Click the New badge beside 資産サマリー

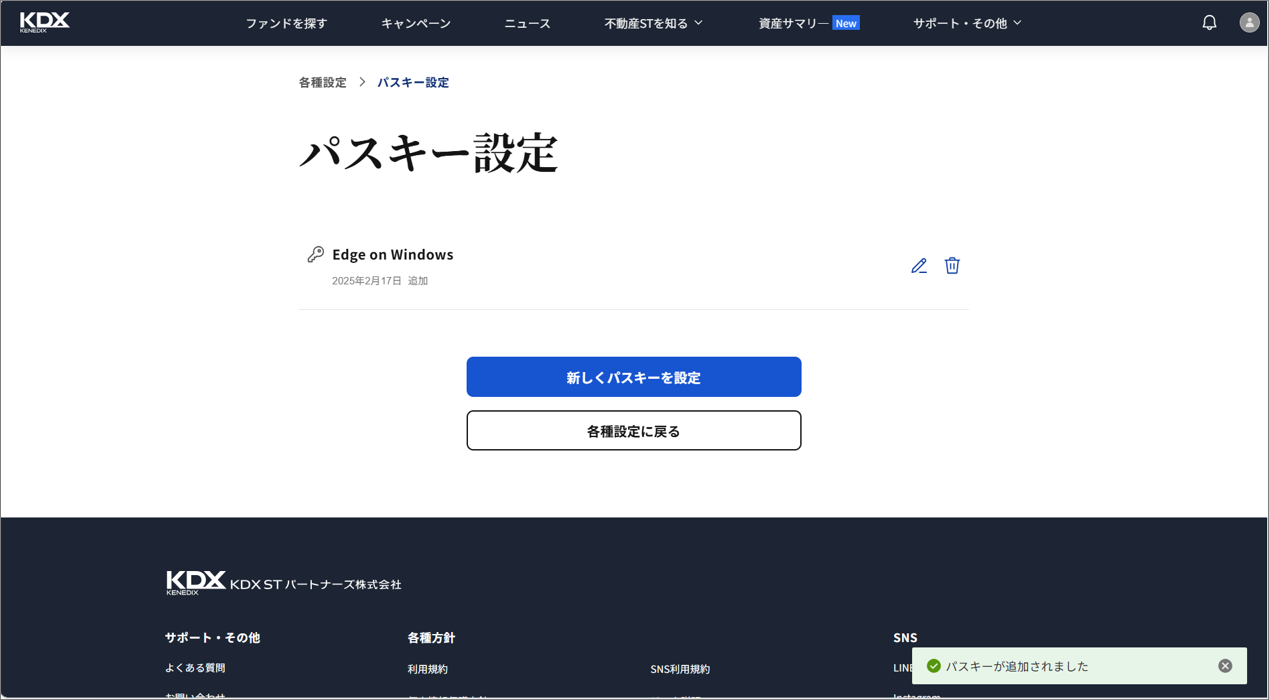[846, 23]
